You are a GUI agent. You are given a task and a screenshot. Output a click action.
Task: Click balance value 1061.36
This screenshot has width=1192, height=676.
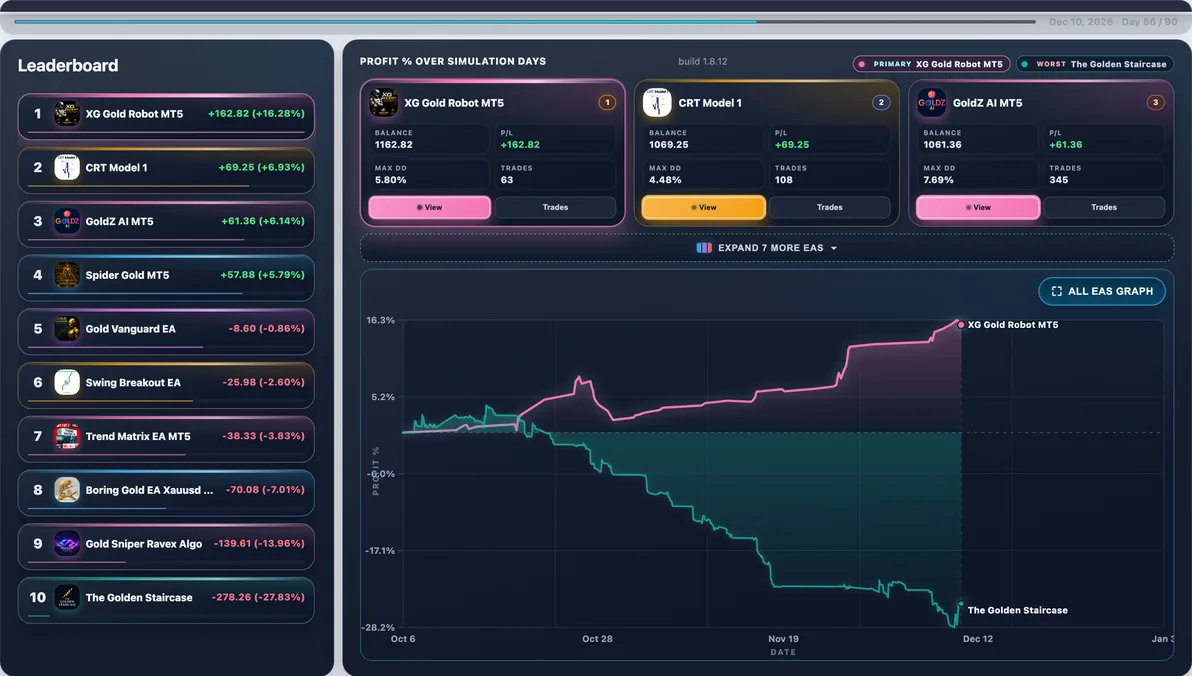pos(943,144)
